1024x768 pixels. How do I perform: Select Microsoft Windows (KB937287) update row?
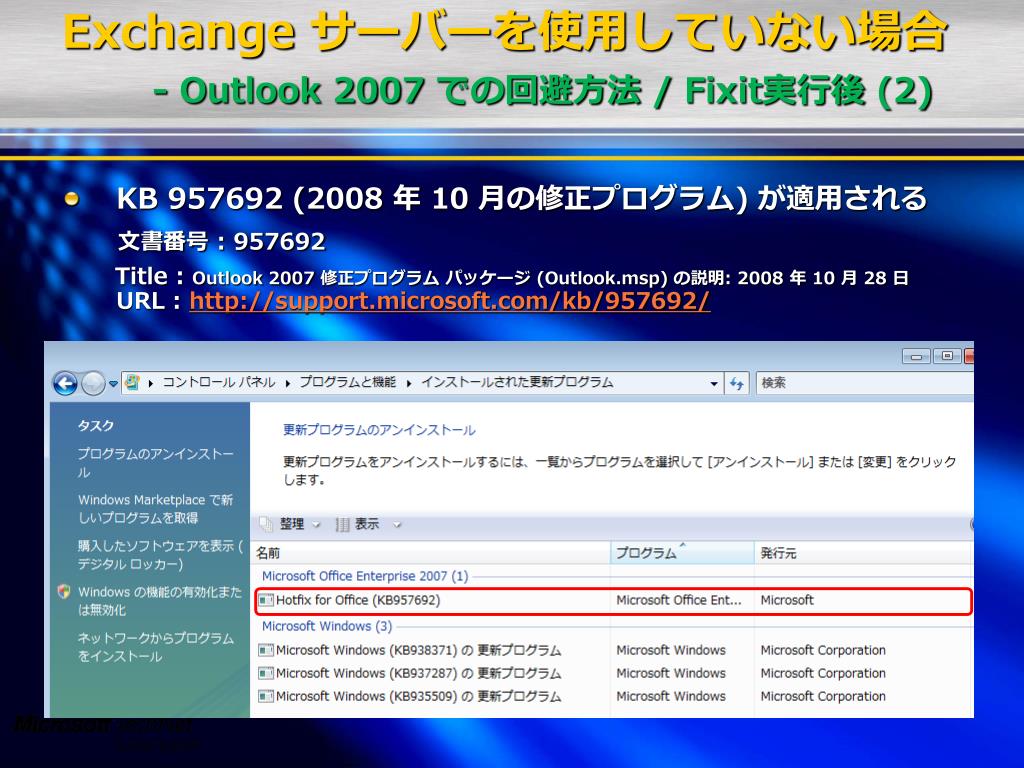613,673
